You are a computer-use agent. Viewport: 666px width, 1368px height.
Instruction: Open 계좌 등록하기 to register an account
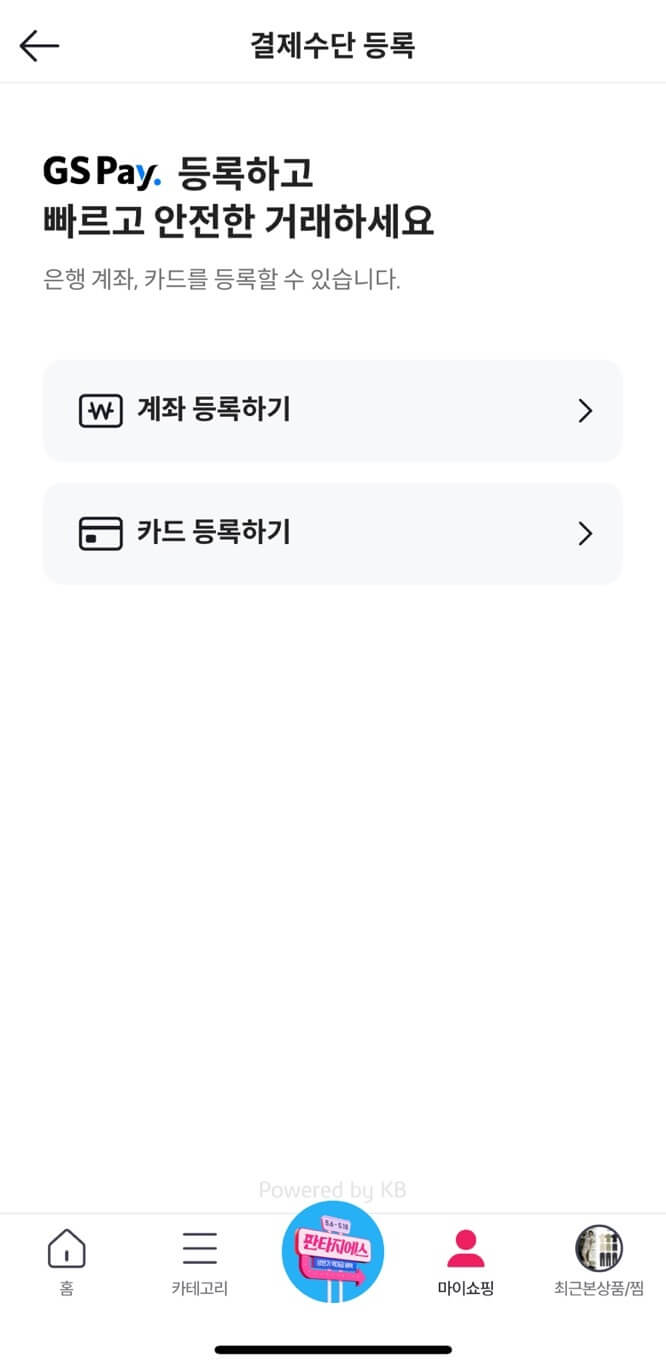click(x=332, y=410)
